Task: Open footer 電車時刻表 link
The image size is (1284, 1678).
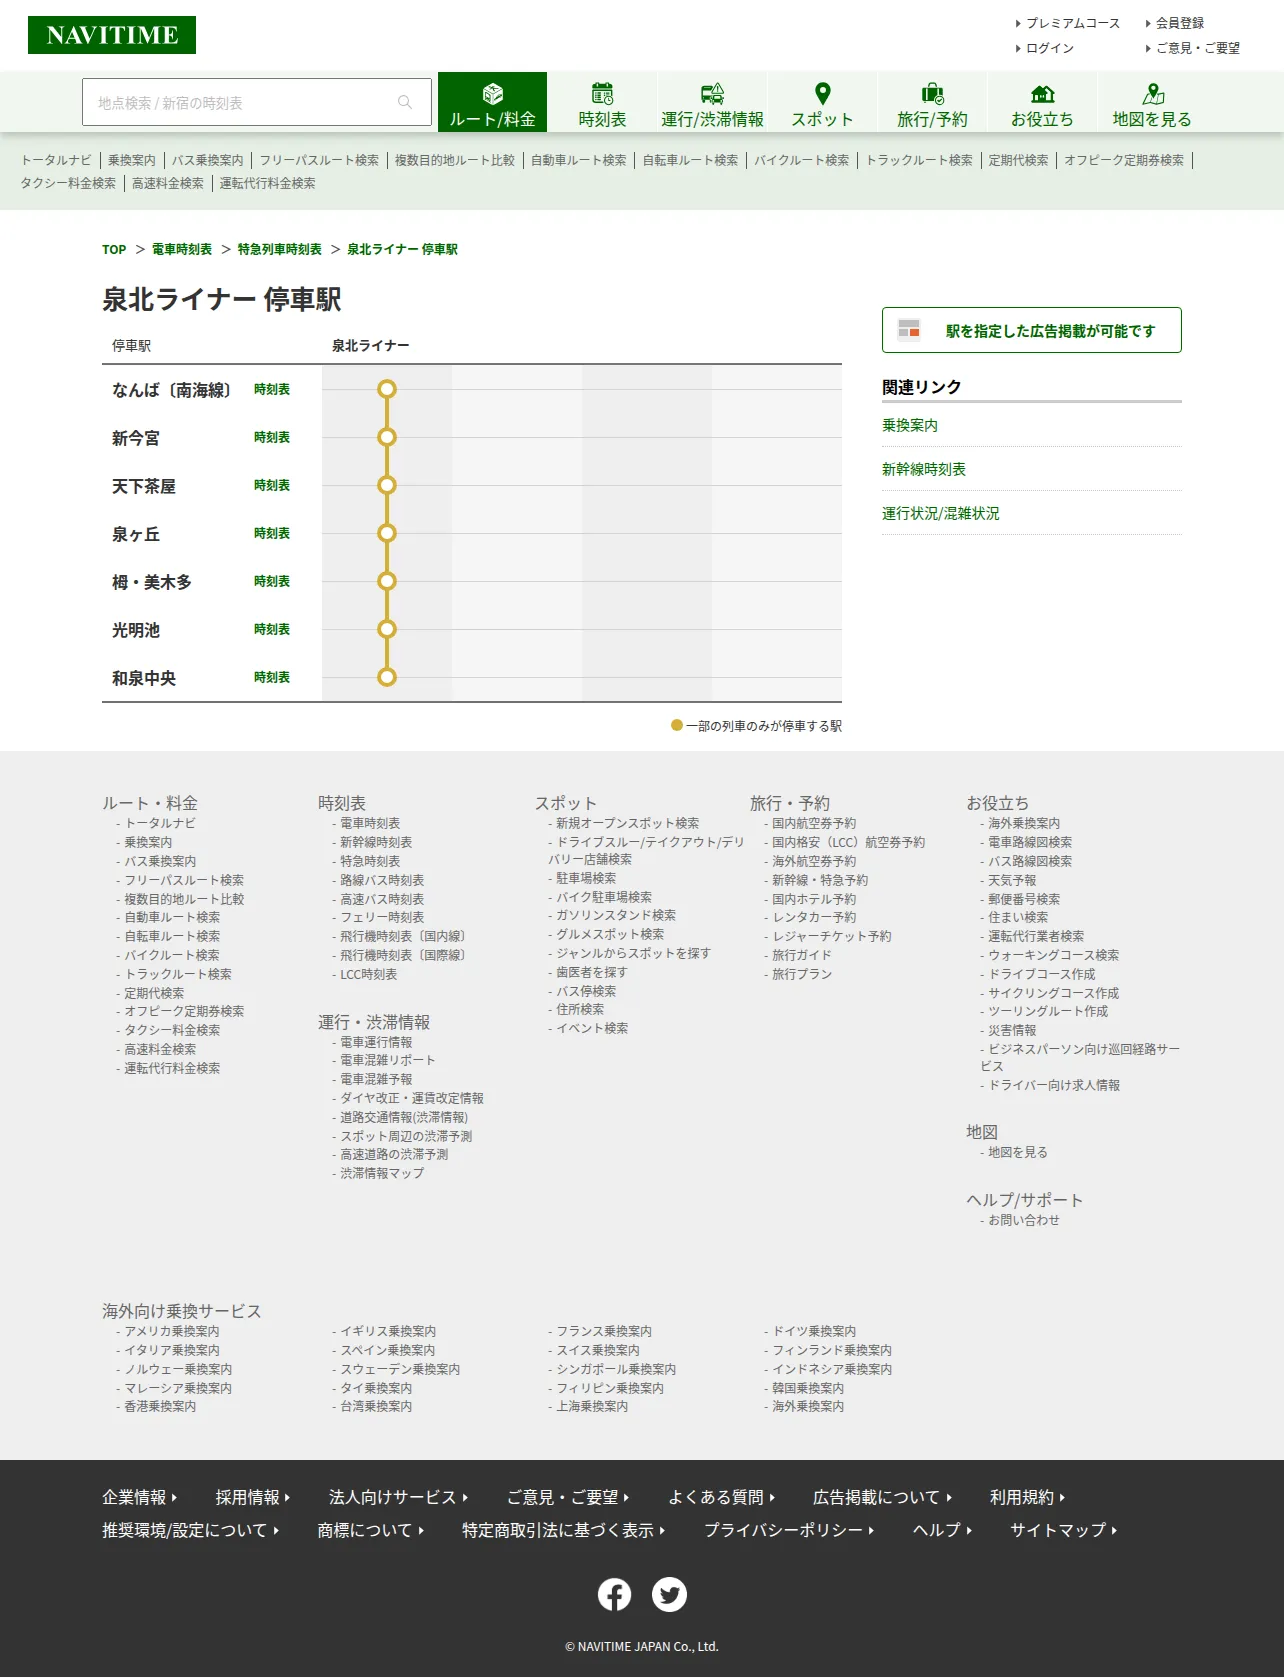Action: (370, 823)
